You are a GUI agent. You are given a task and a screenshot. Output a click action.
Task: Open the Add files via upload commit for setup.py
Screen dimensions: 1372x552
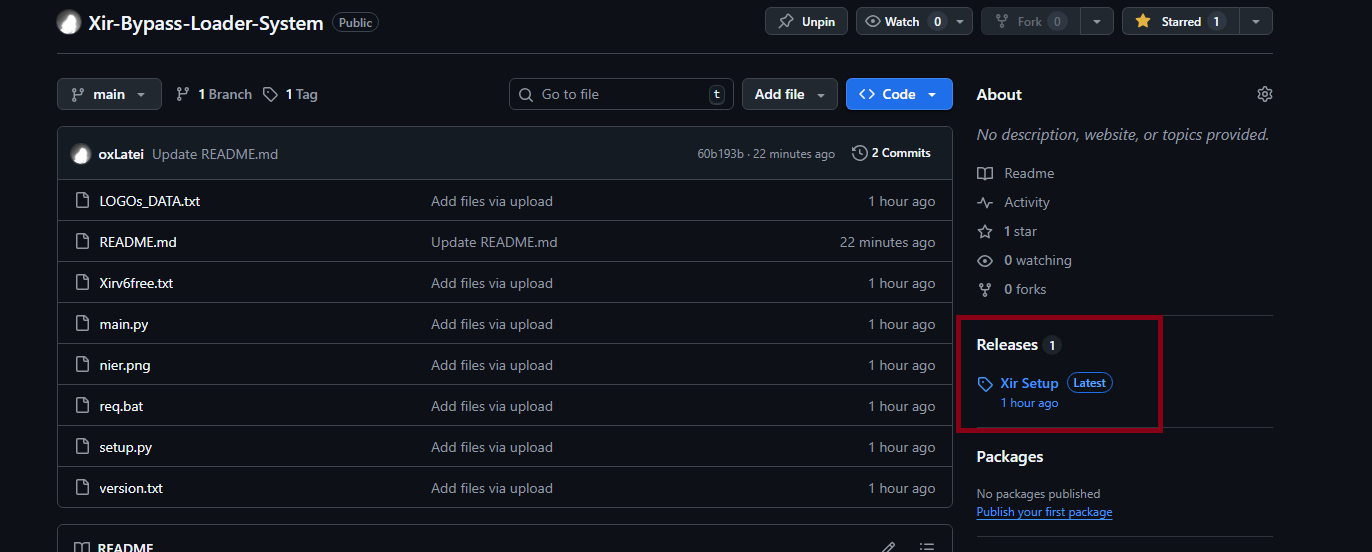(492, 447)
